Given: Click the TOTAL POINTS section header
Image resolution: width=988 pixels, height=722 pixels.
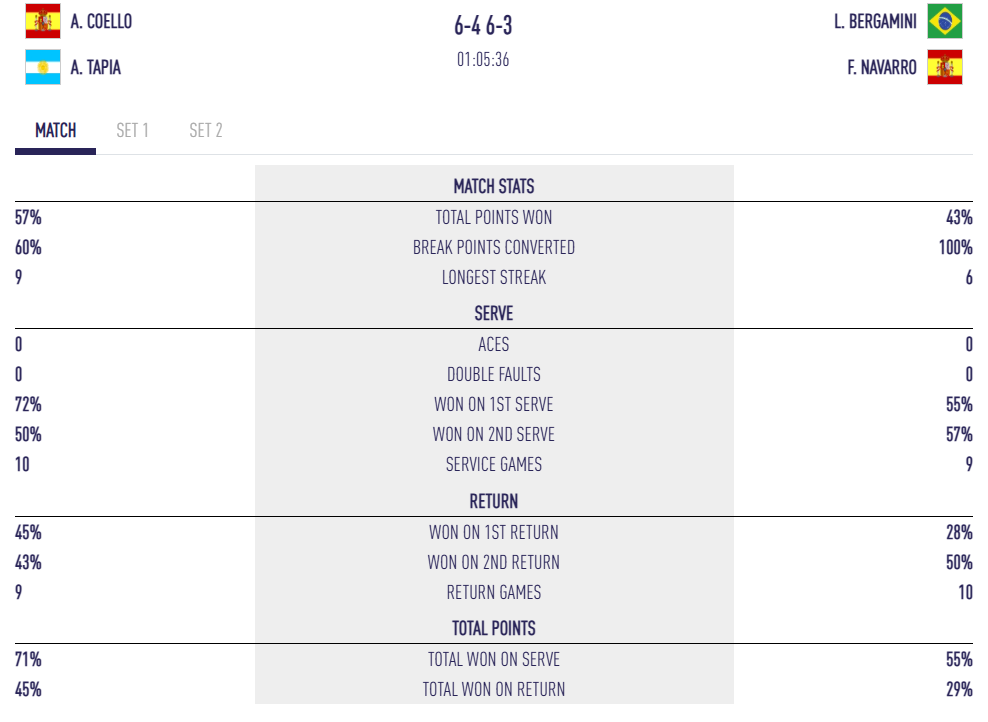Looking at the screenshot, I should coord(494,628).
